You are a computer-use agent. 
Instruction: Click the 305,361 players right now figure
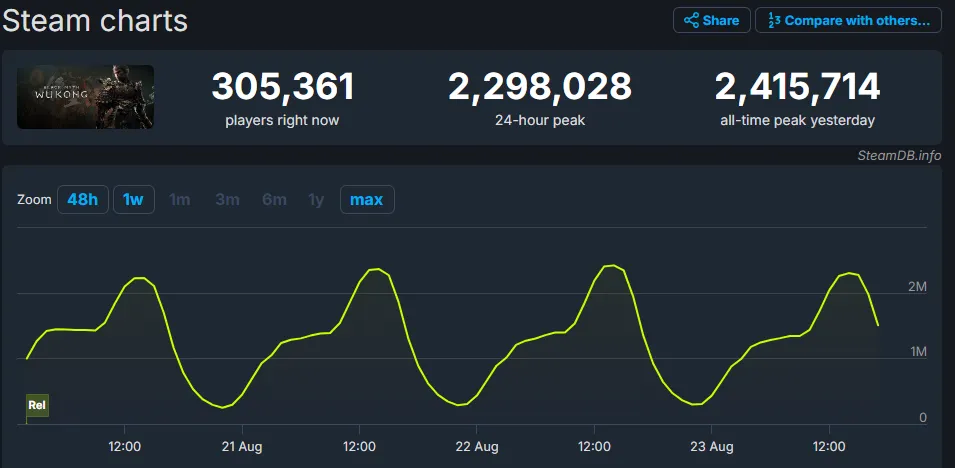(x=283, y=87)
